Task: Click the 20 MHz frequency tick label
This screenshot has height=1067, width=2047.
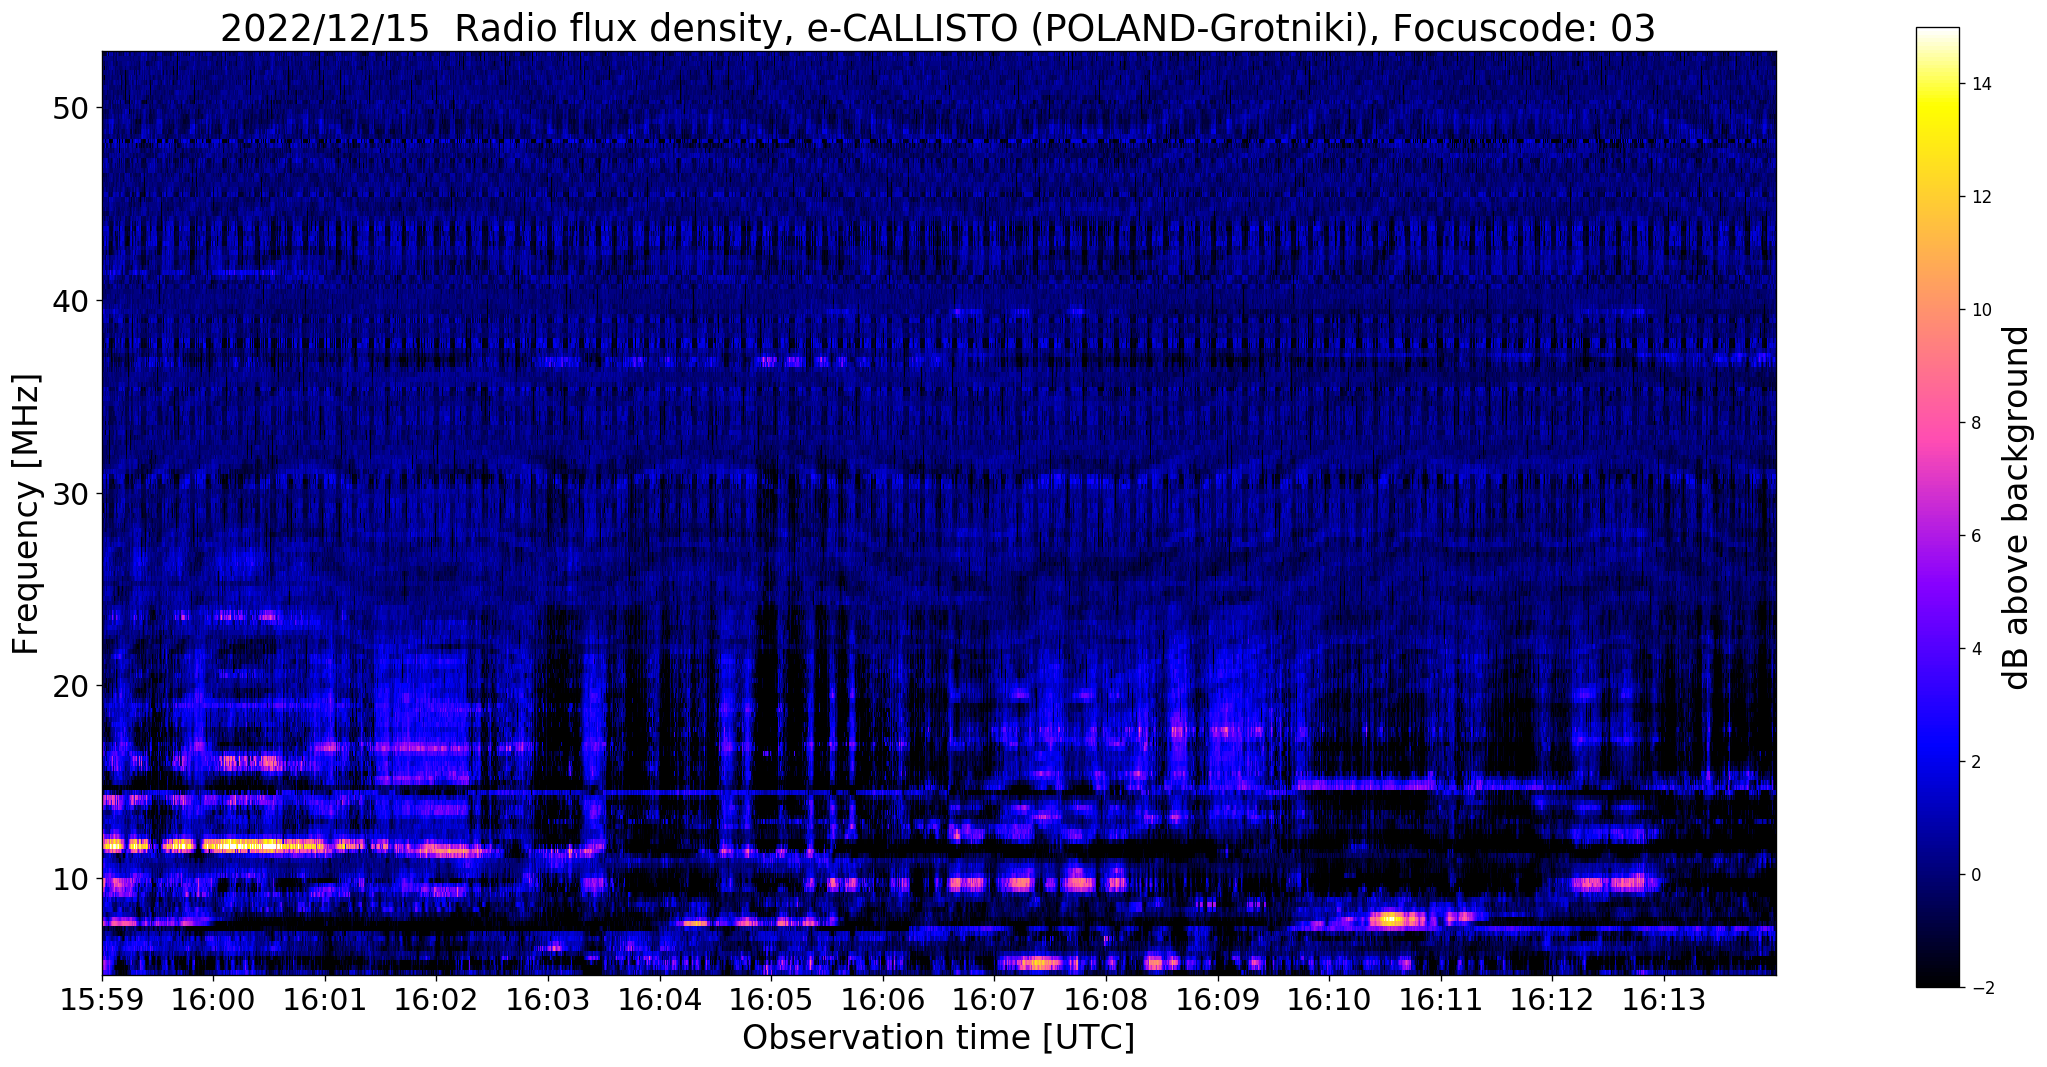Action: click(x=70, y=686)
